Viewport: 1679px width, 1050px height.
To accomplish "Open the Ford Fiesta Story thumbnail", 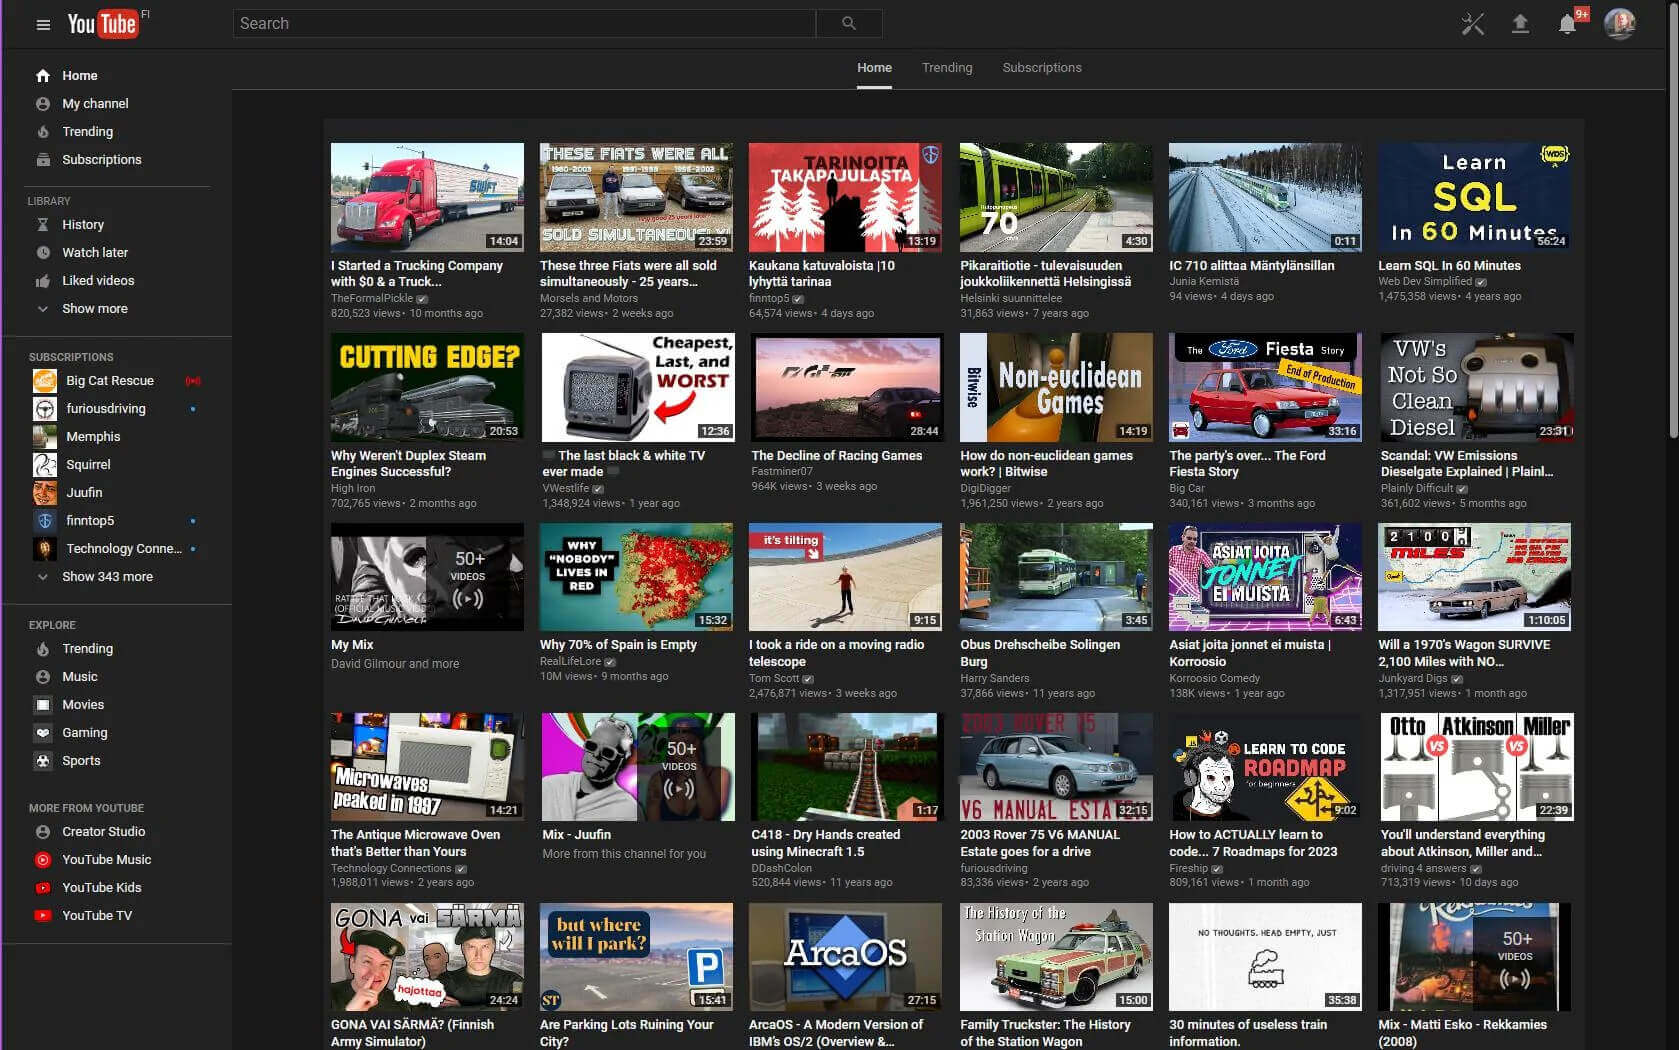I will [x=1265, y=387].
